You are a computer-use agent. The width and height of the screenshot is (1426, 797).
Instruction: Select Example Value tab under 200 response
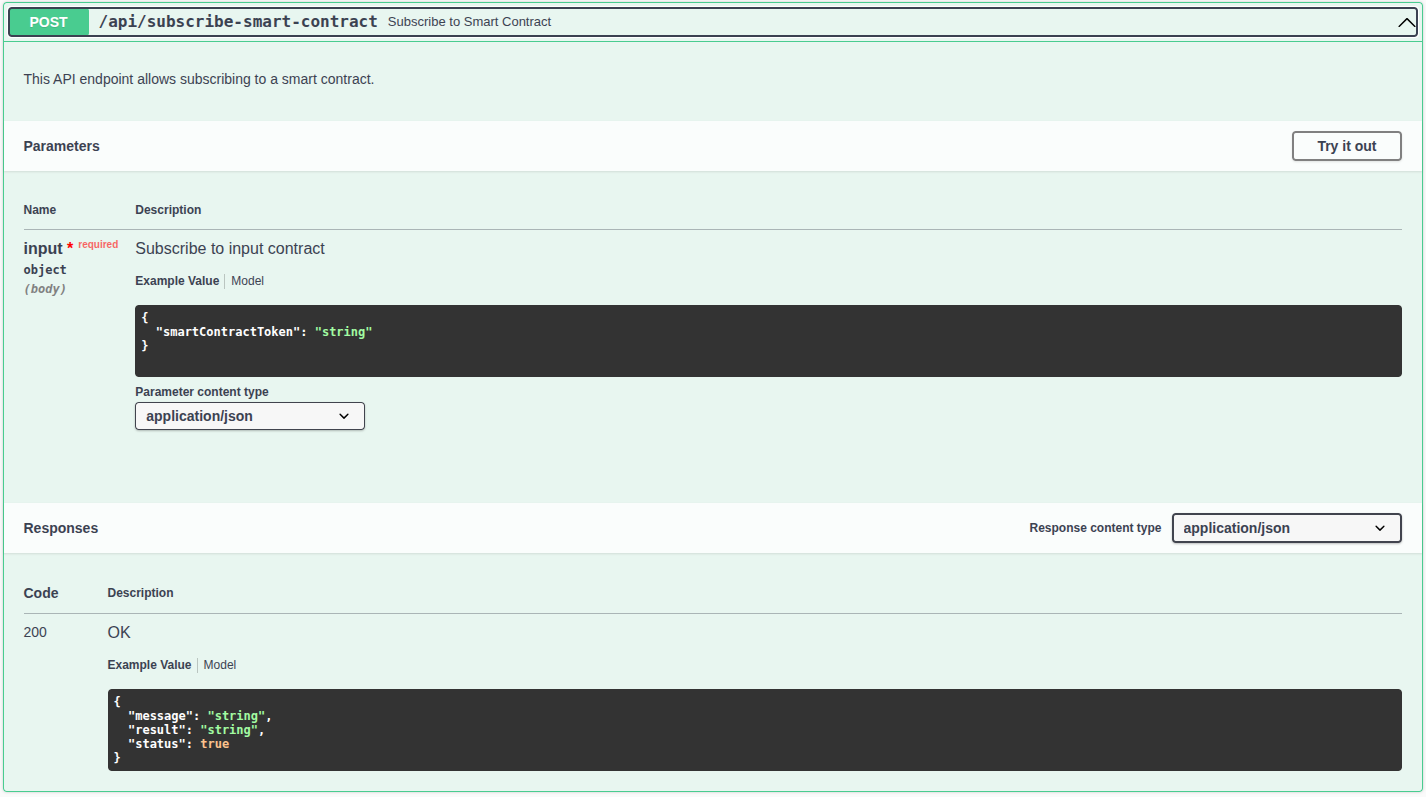click(149, 665)
